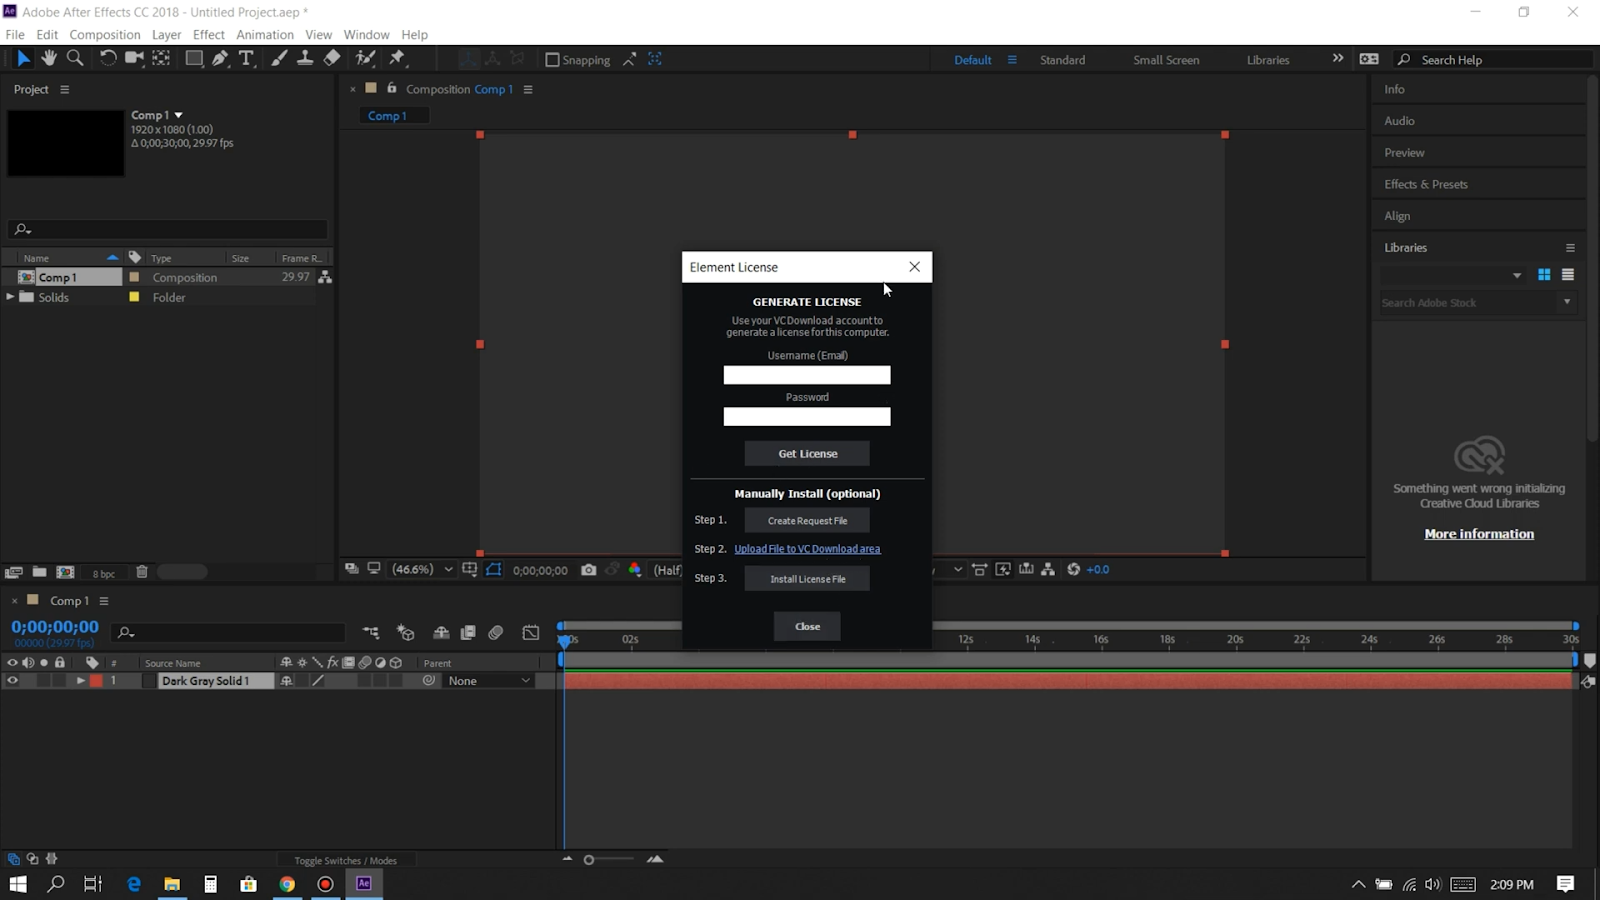Select the Brush tool
This screenshot has width=1600, height=900.
coord(279,59)
